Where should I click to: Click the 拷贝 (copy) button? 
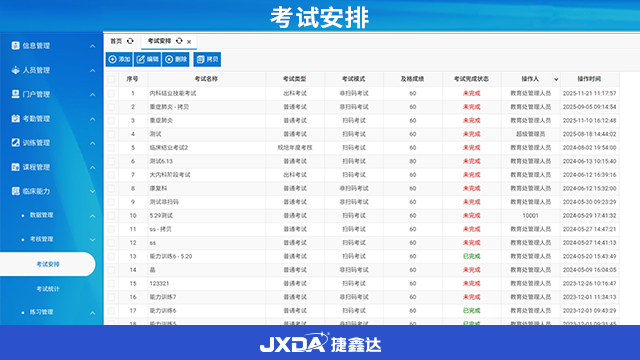(x=207, y=59)
